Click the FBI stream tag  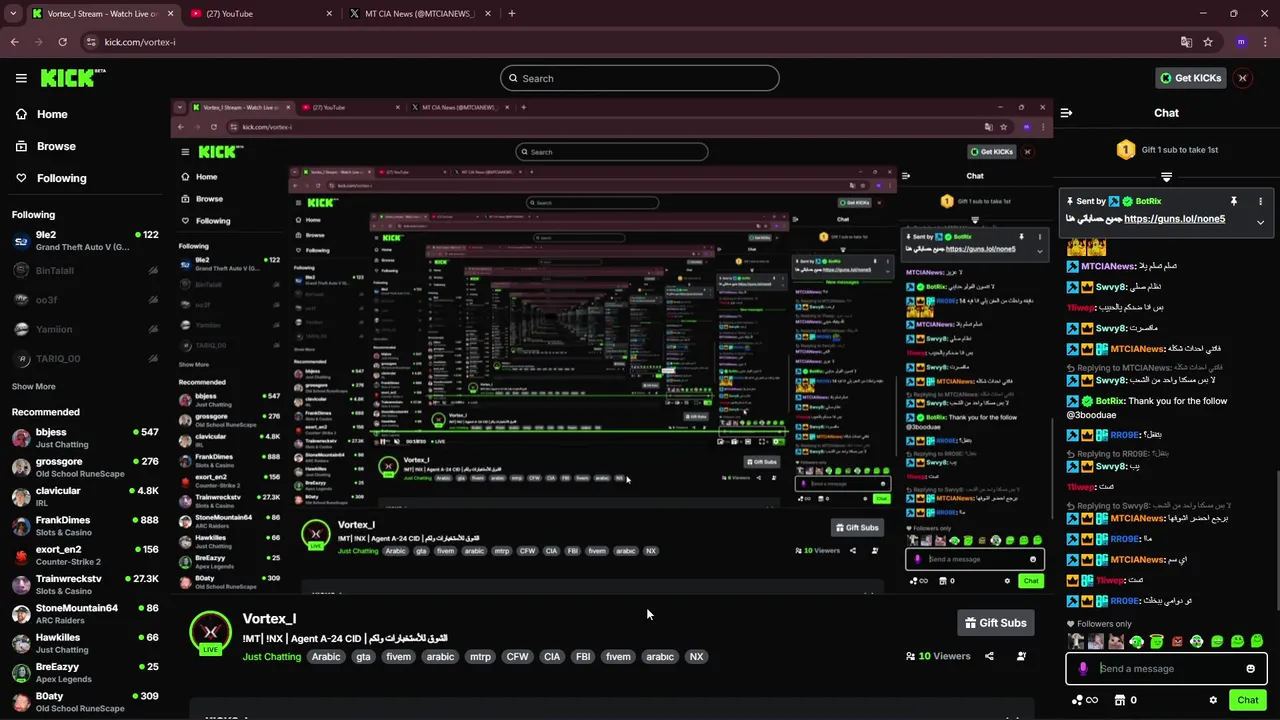click(x=583, y=657)
